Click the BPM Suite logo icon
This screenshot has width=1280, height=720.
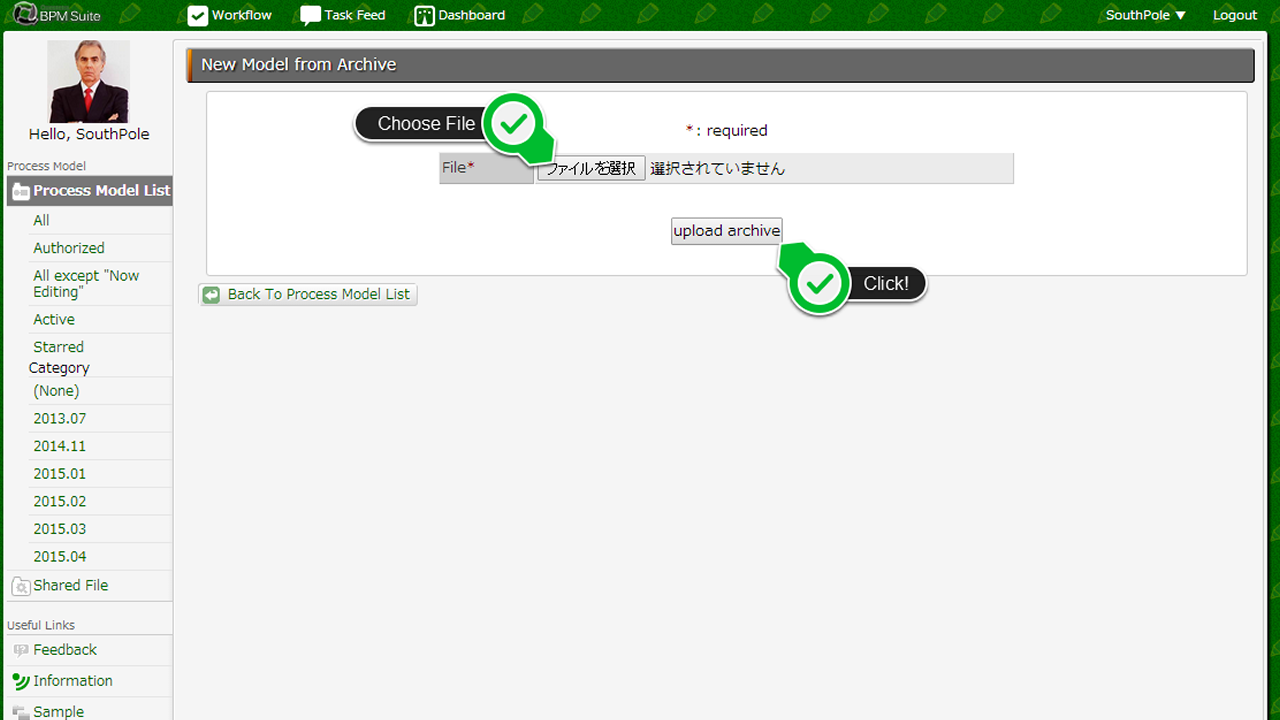pyautogui.click(x=25, y=14)
